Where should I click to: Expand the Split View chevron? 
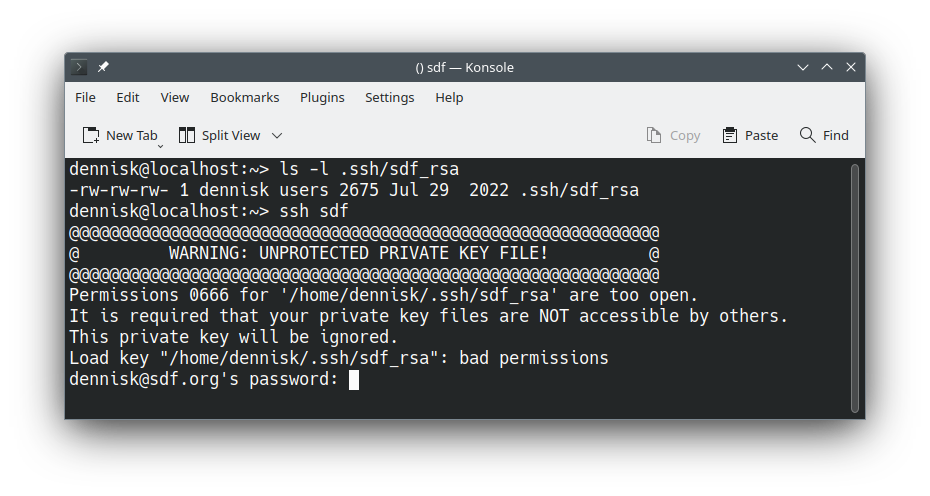[277, 135]
